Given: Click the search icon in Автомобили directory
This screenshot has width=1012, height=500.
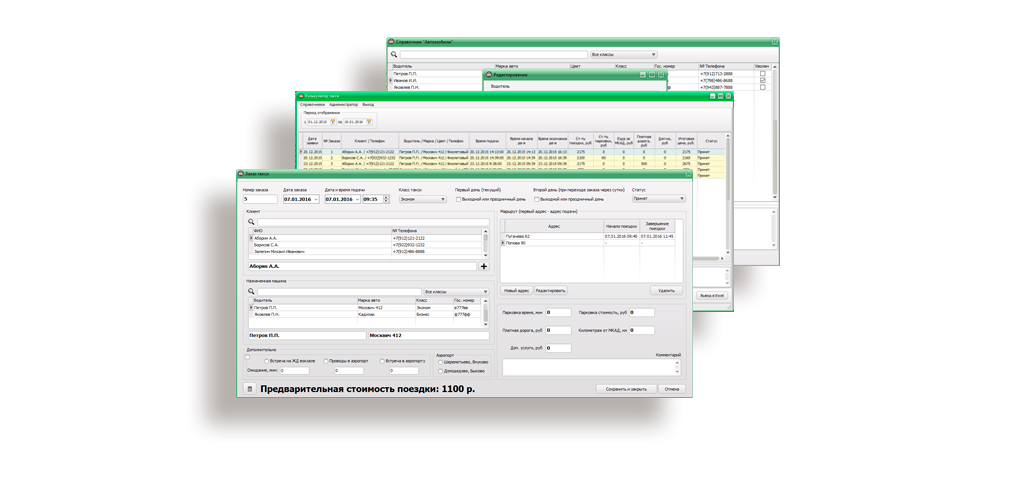Looking at the screenshot, I should (393, 54).
